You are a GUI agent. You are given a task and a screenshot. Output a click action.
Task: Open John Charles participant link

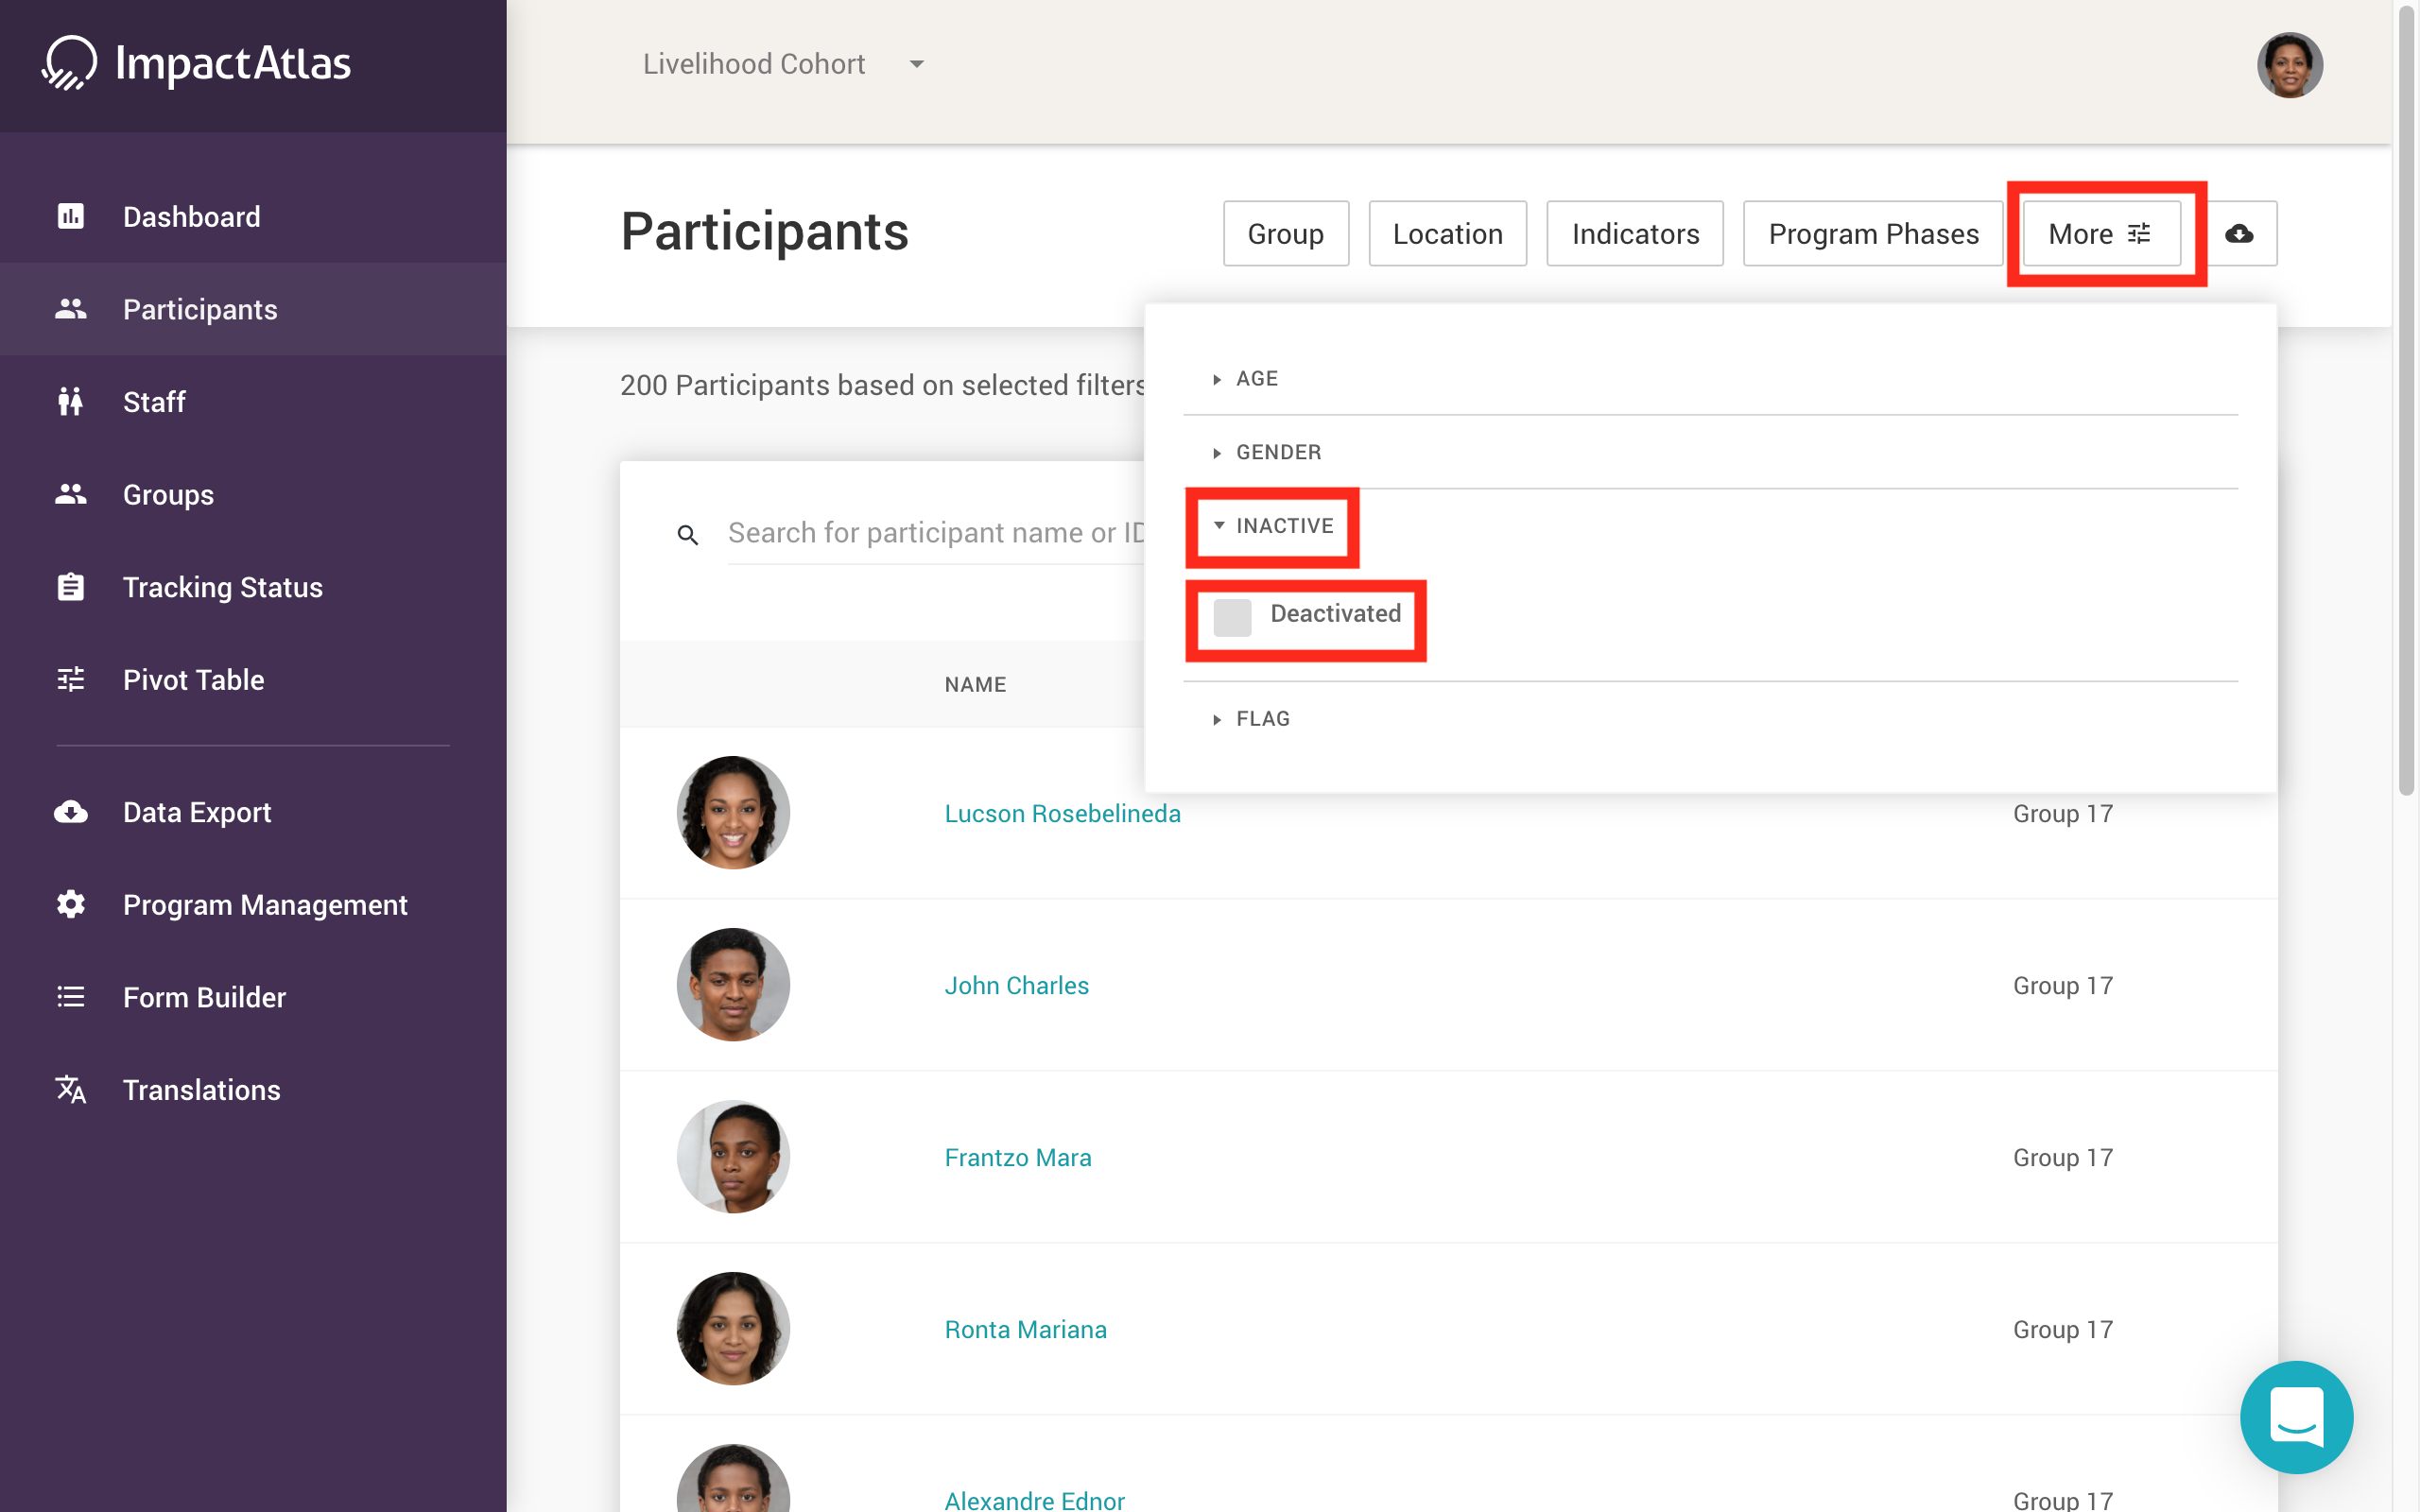[x=1016, y=985]
